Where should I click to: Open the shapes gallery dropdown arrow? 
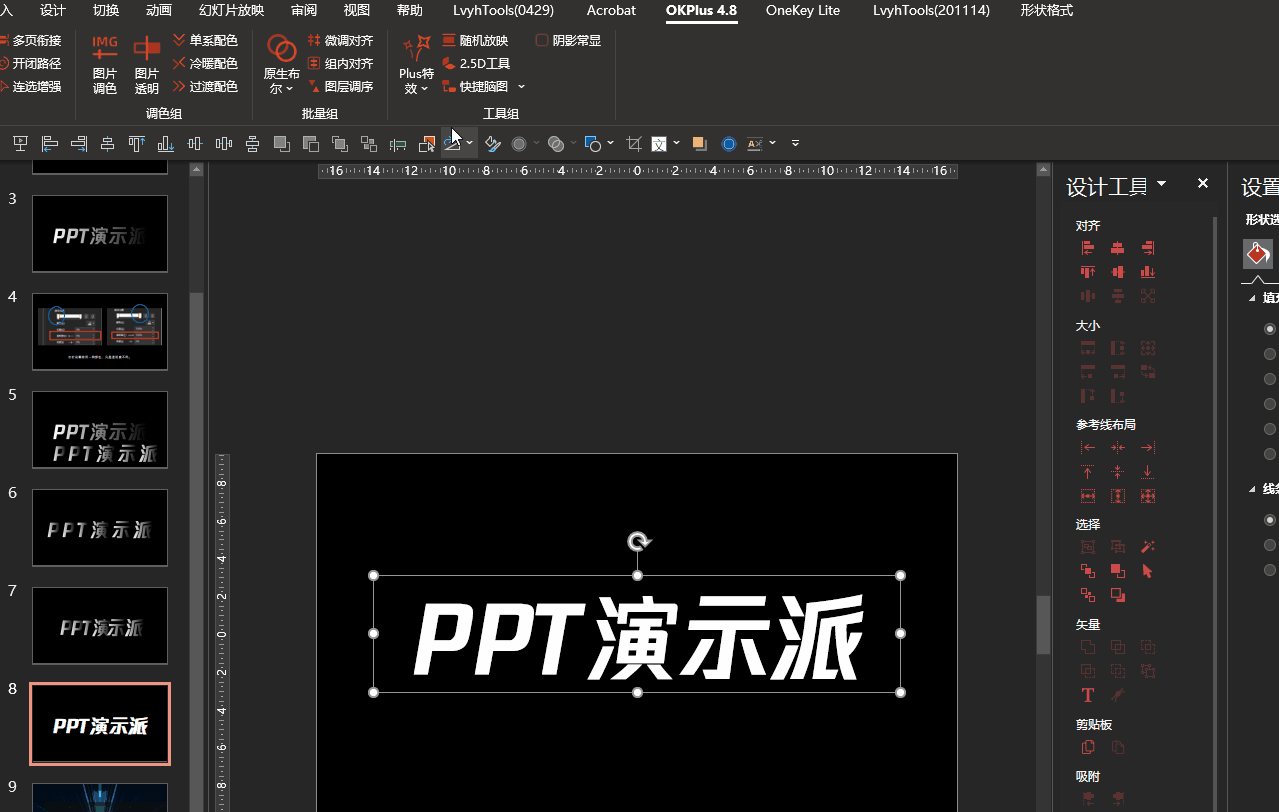pyautogui.click(x=610, y=143)
